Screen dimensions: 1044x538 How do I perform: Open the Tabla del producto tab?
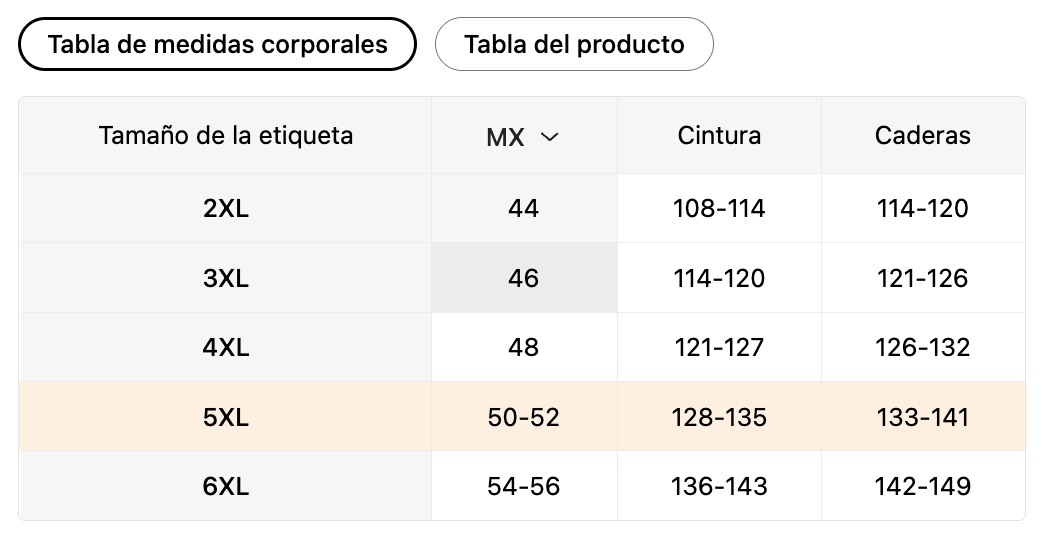click(574, 44)
